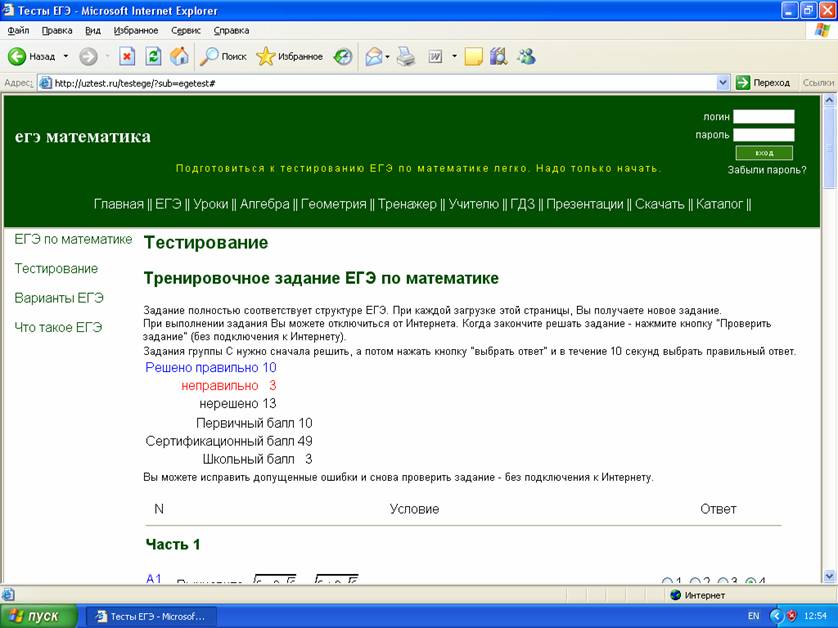
Task: Open the Правка menu
Action: pyautogui.click(x=57, y=30)
